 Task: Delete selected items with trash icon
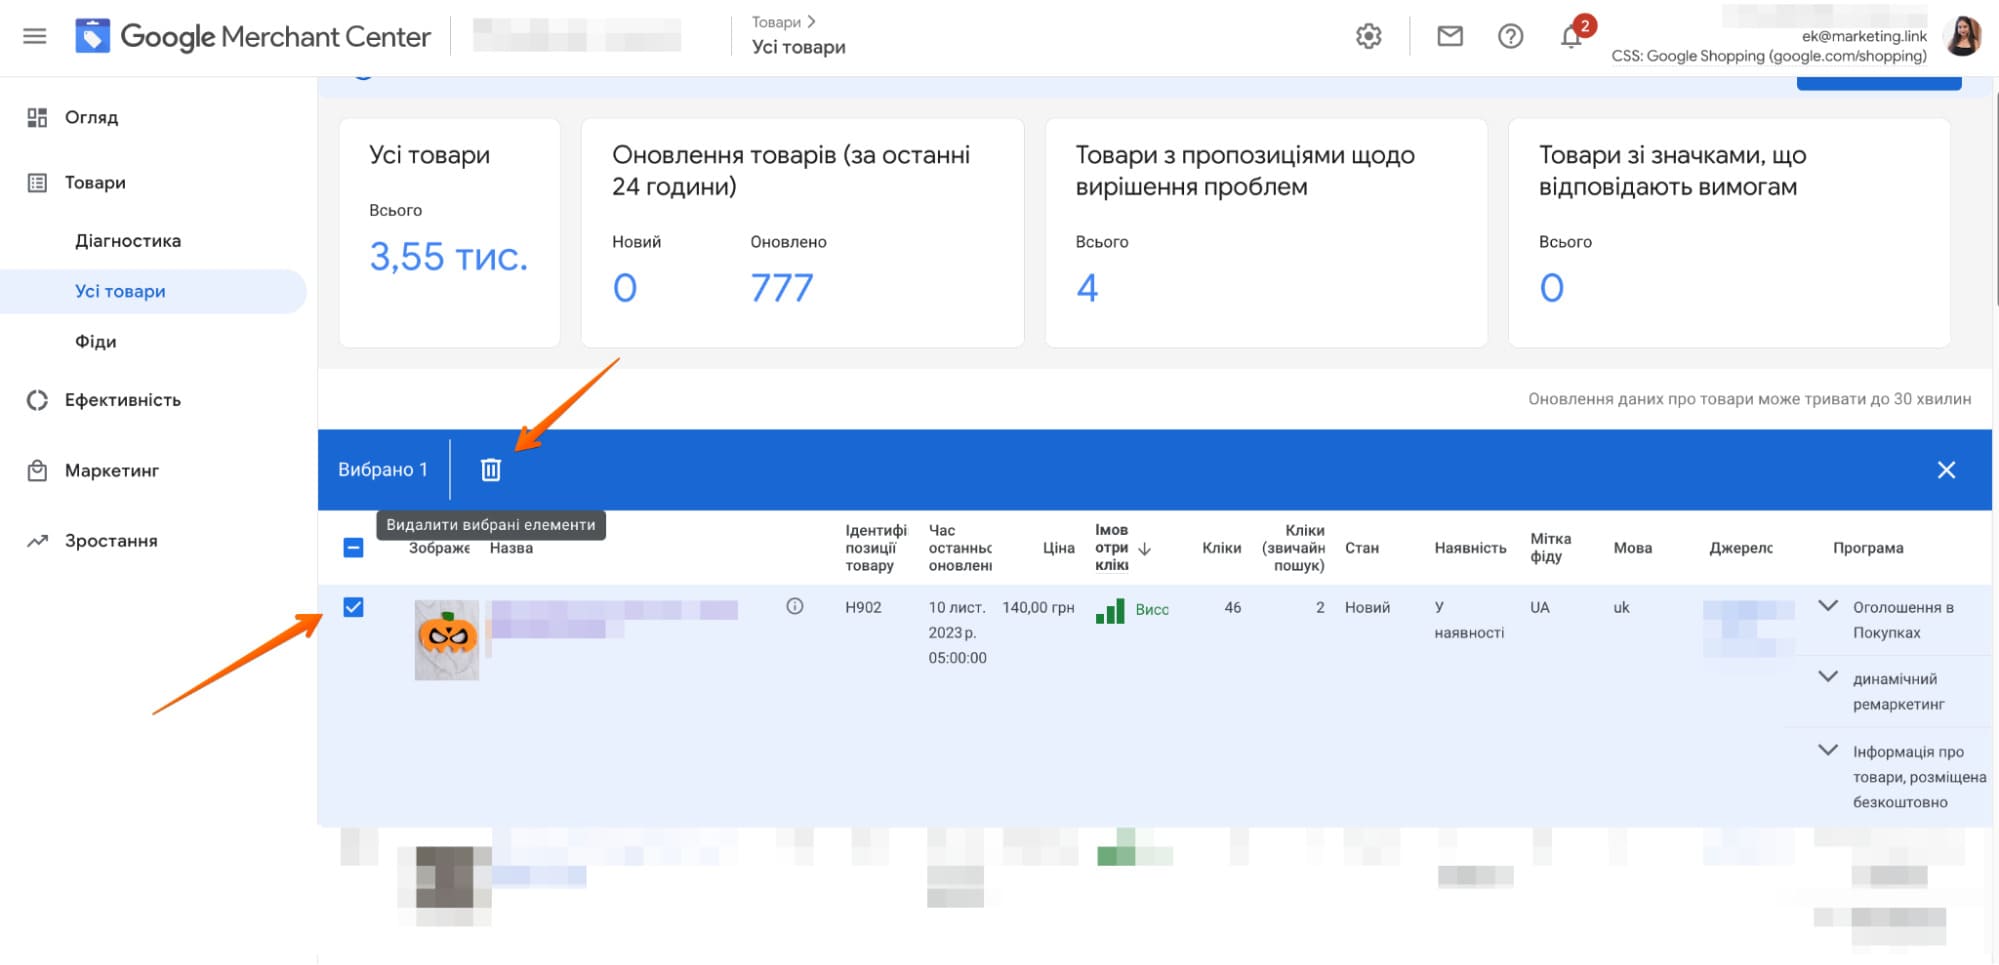491,469
